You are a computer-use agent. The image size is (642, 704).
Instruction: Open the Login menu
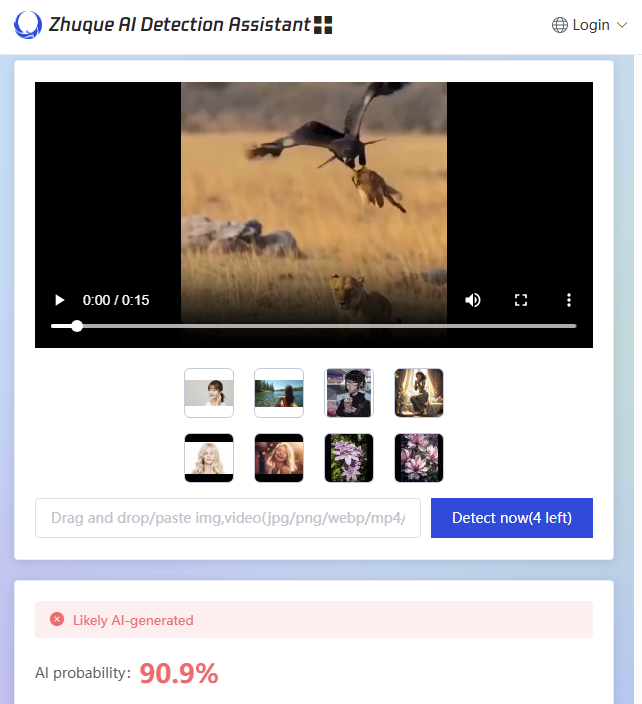tap(590, 25)
